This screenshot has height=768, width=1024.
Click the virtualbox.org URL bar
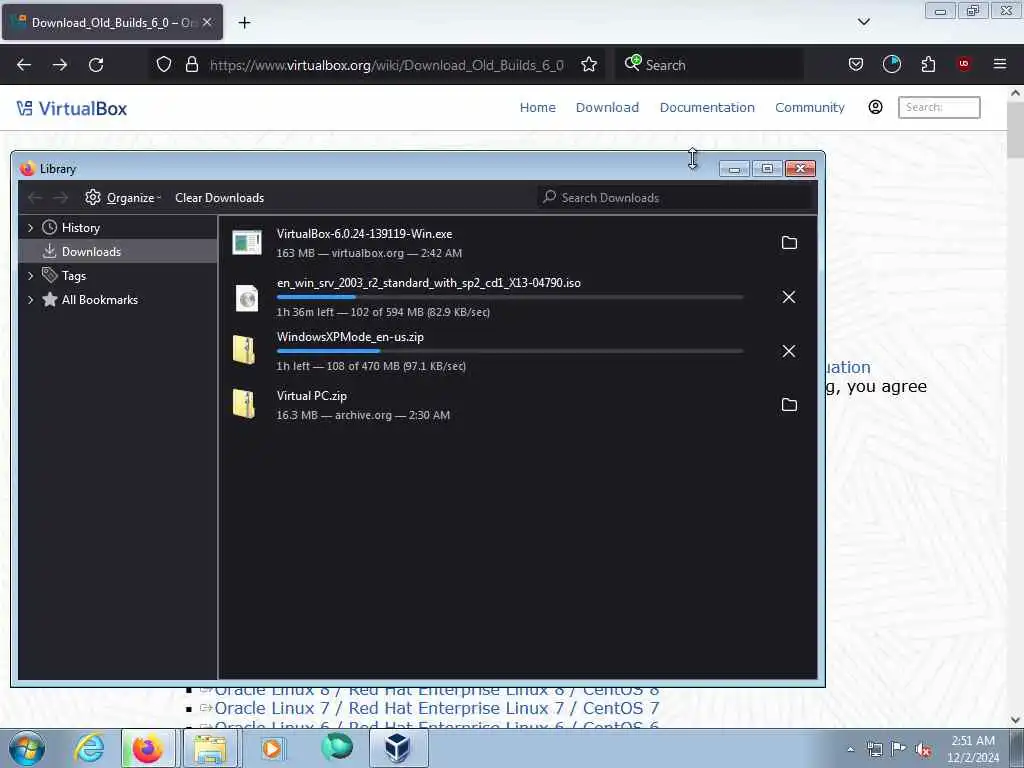tap(386, 65)
